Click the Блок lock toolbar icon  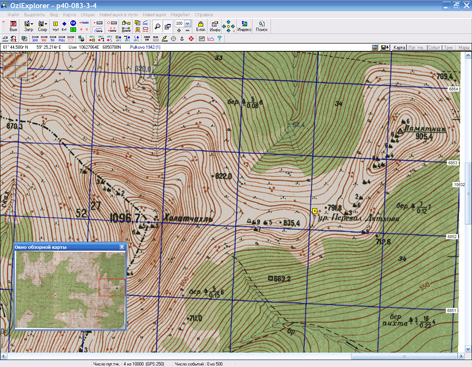pos(200,26)
